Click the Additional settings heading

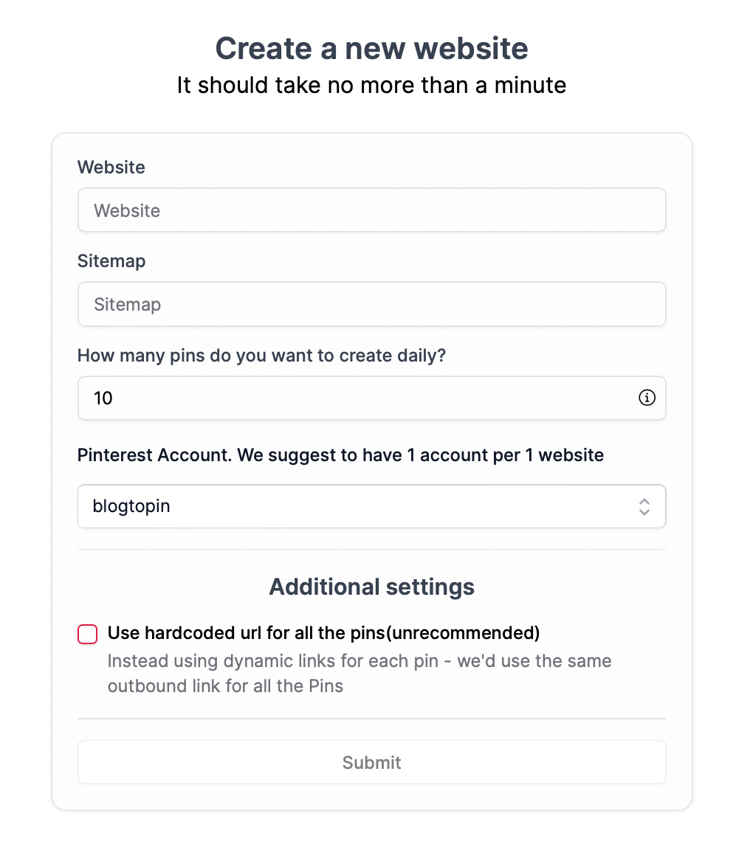point(371,587)
